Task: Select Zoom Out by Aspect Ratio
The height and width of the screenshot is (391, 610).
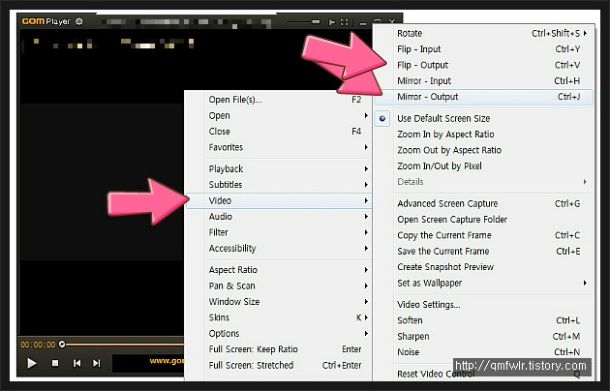Action: [484, 150]
